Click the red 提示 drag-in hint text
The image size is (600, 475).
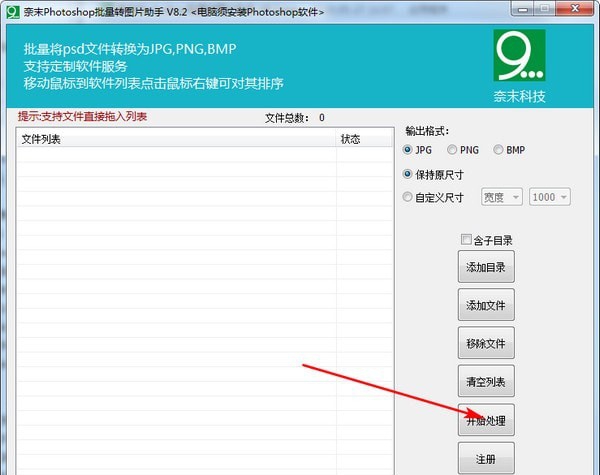[x=82, y=116]
